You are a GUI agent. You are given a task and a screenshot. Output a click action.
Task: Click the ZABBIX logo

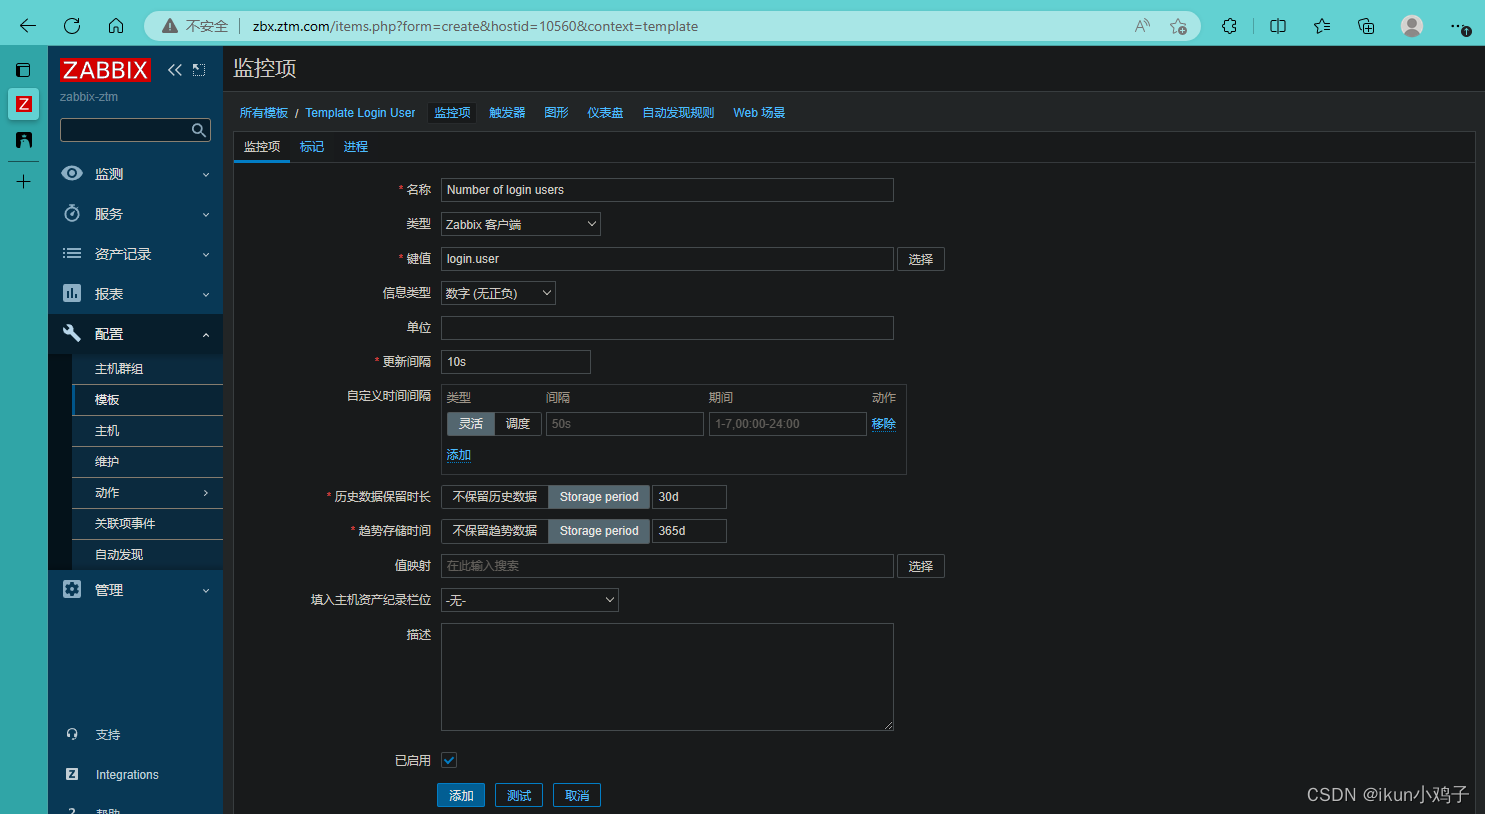pos(105,70)
